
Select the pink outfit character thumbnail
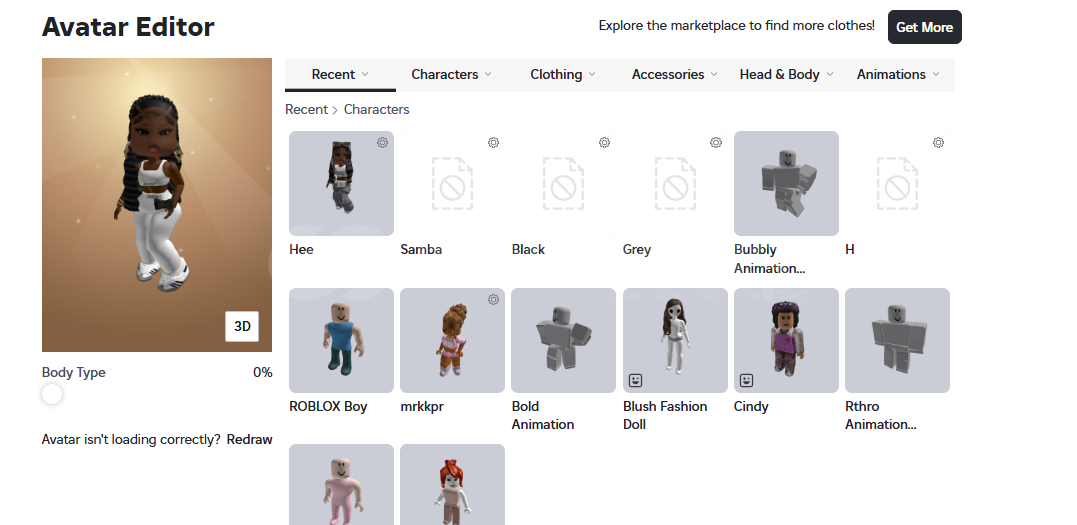click(341, 484)
